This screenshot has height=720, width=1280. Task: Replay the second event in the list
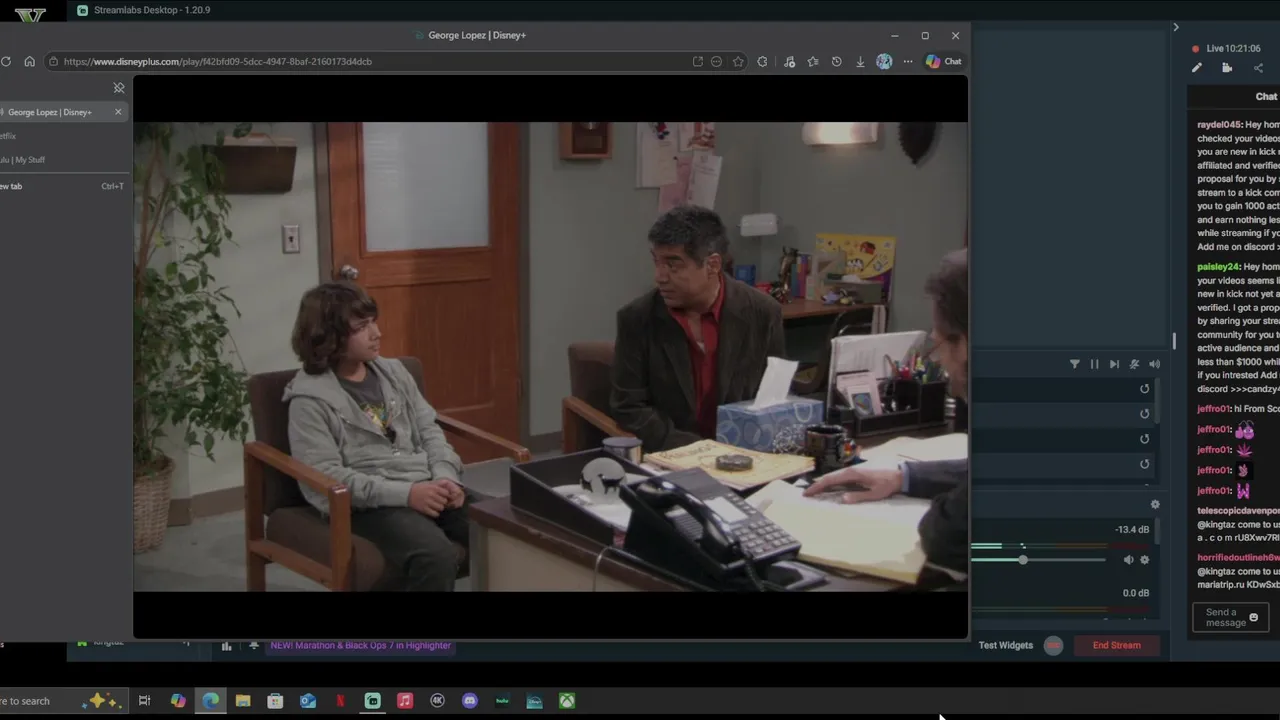(x=1145, y=414)
